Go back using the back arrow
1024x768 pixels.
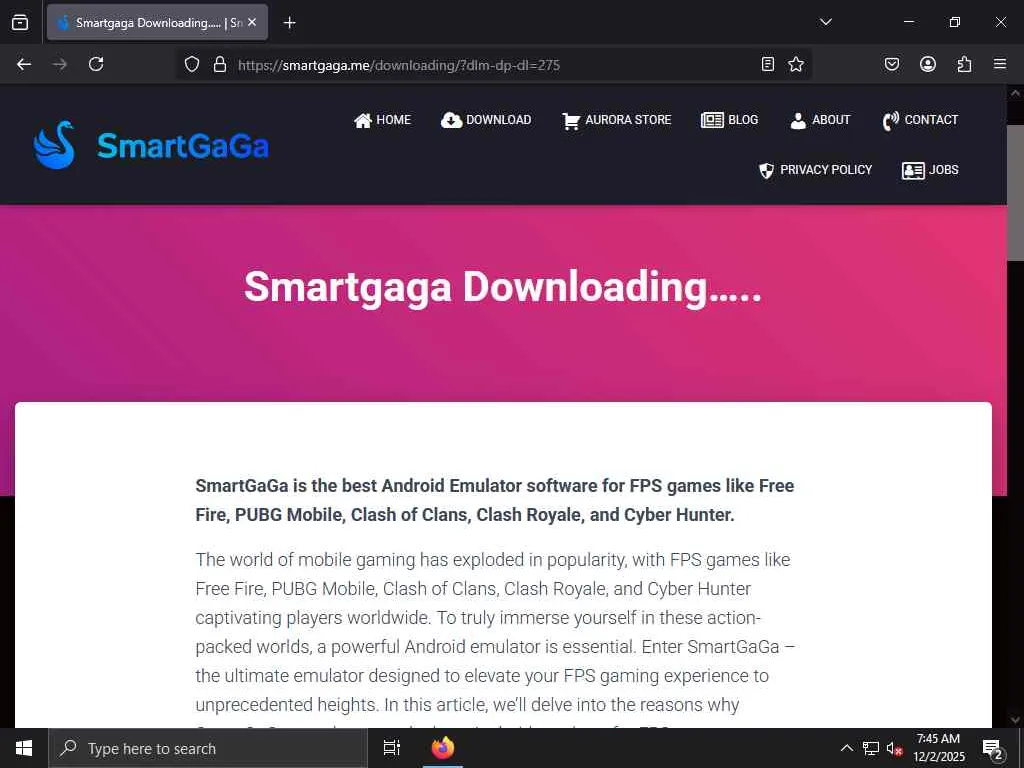pos(24,64)
